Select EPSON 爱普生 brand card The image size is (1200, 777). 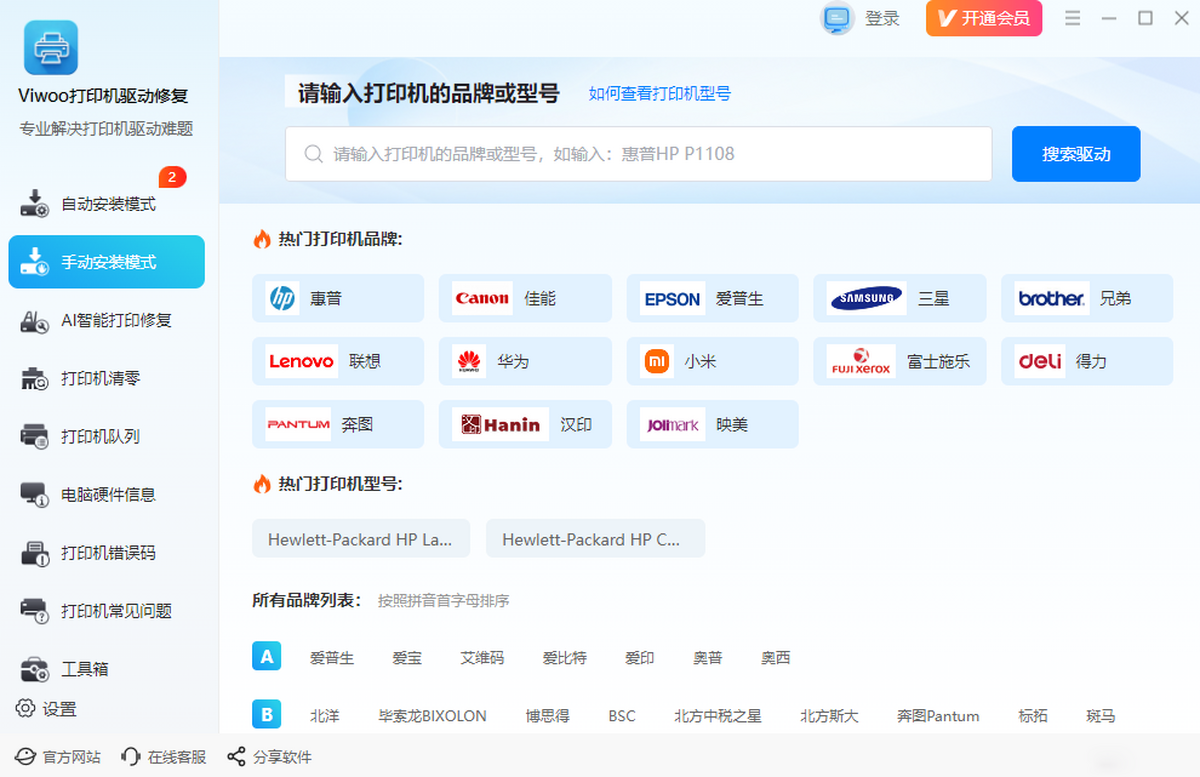click(x=713, y=298)
